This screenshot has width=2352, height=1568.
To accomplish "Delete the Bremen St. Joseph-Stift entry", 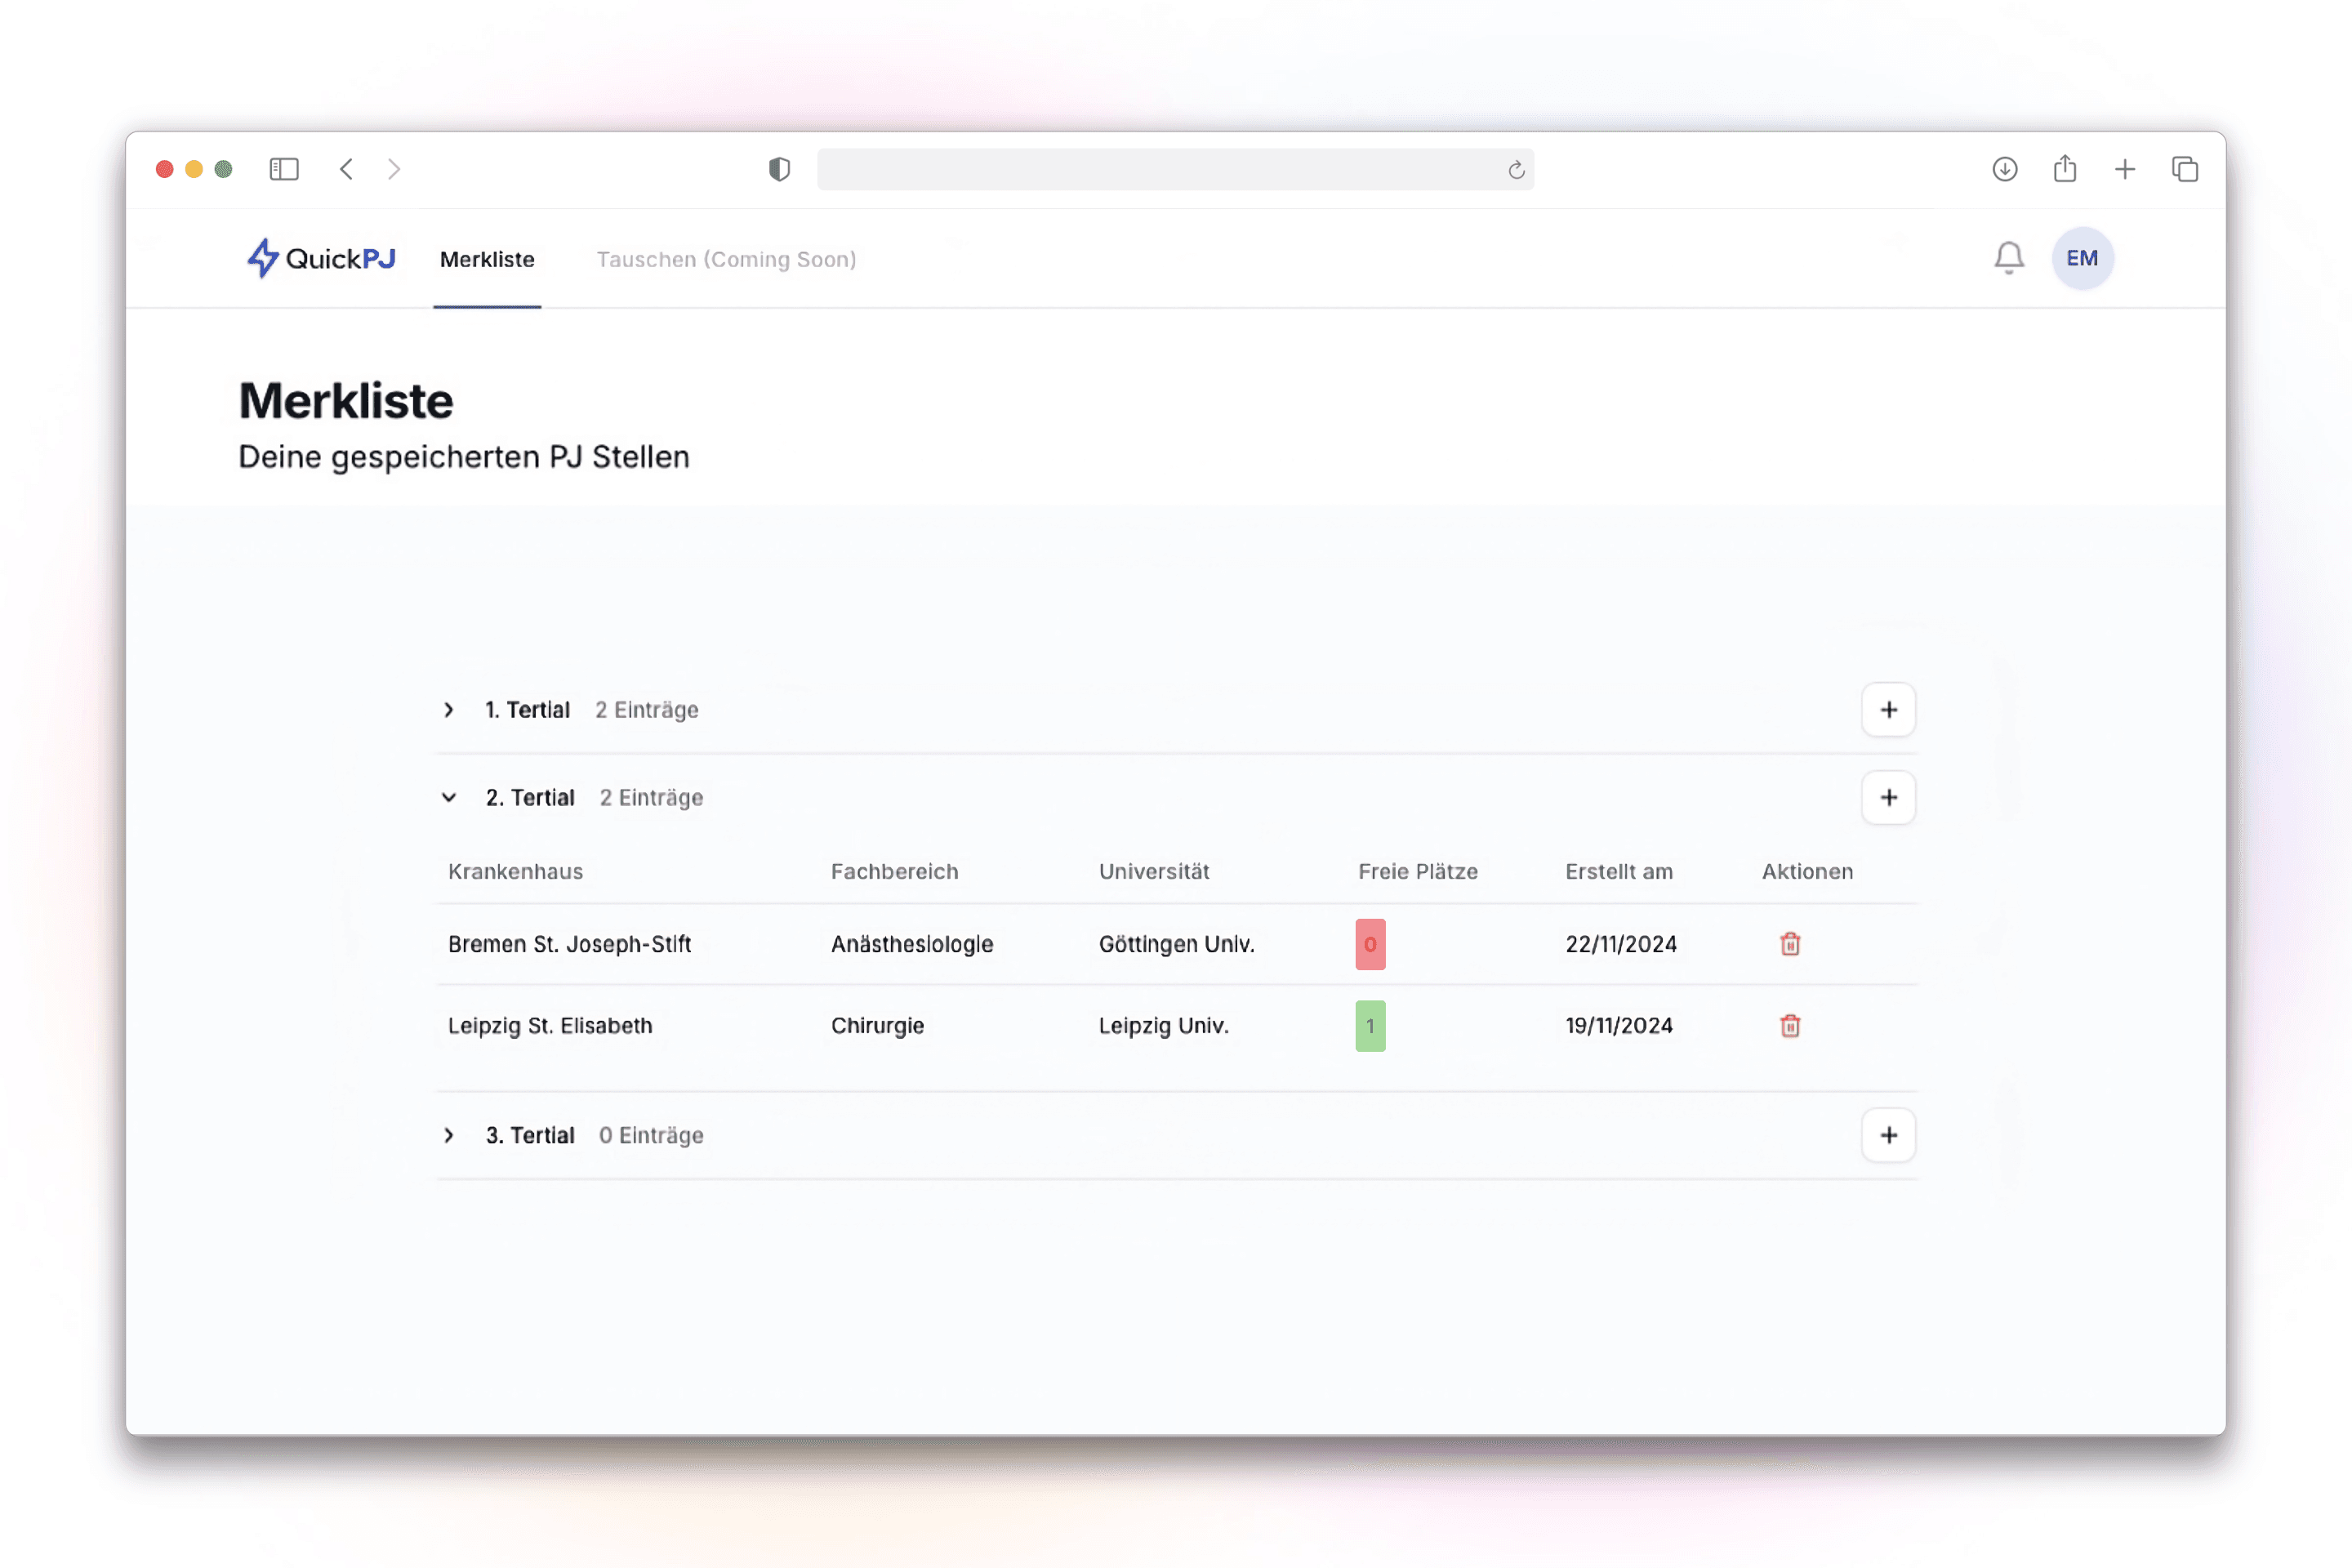I will [1790, 944].
